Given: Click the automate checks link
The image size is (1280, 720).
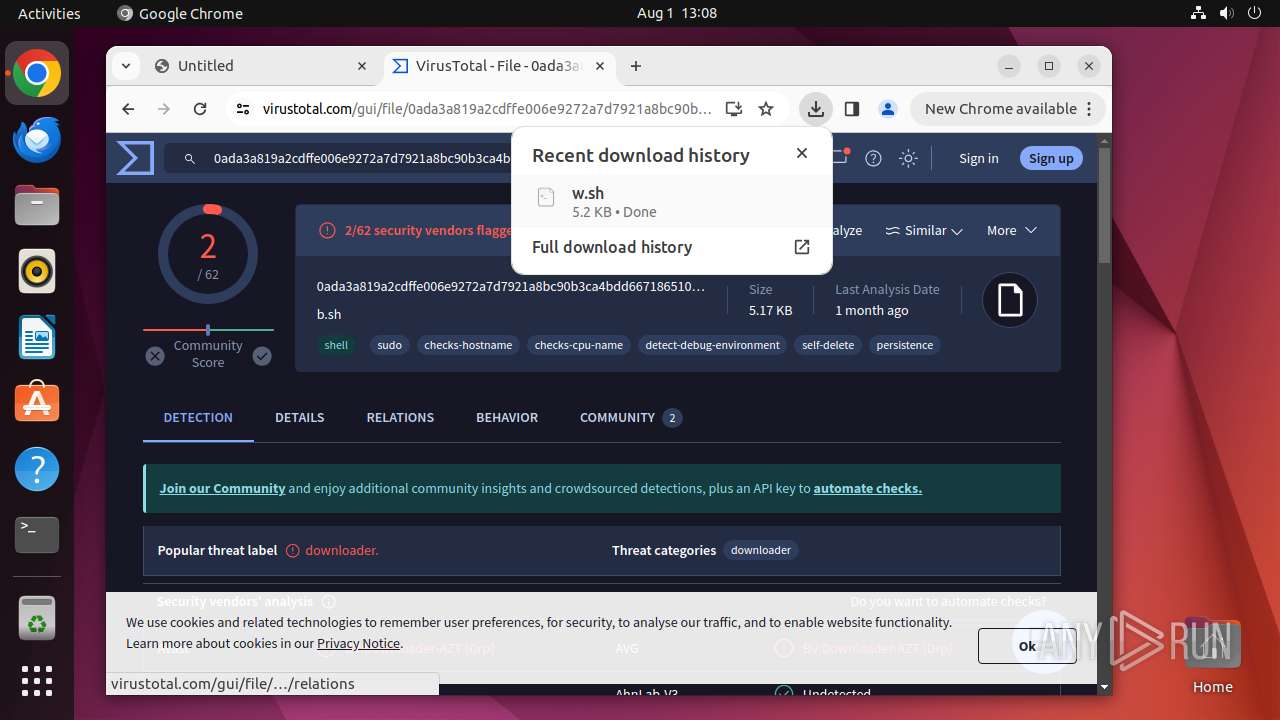Looking at the screenshot, I should (x=868, y=488).
